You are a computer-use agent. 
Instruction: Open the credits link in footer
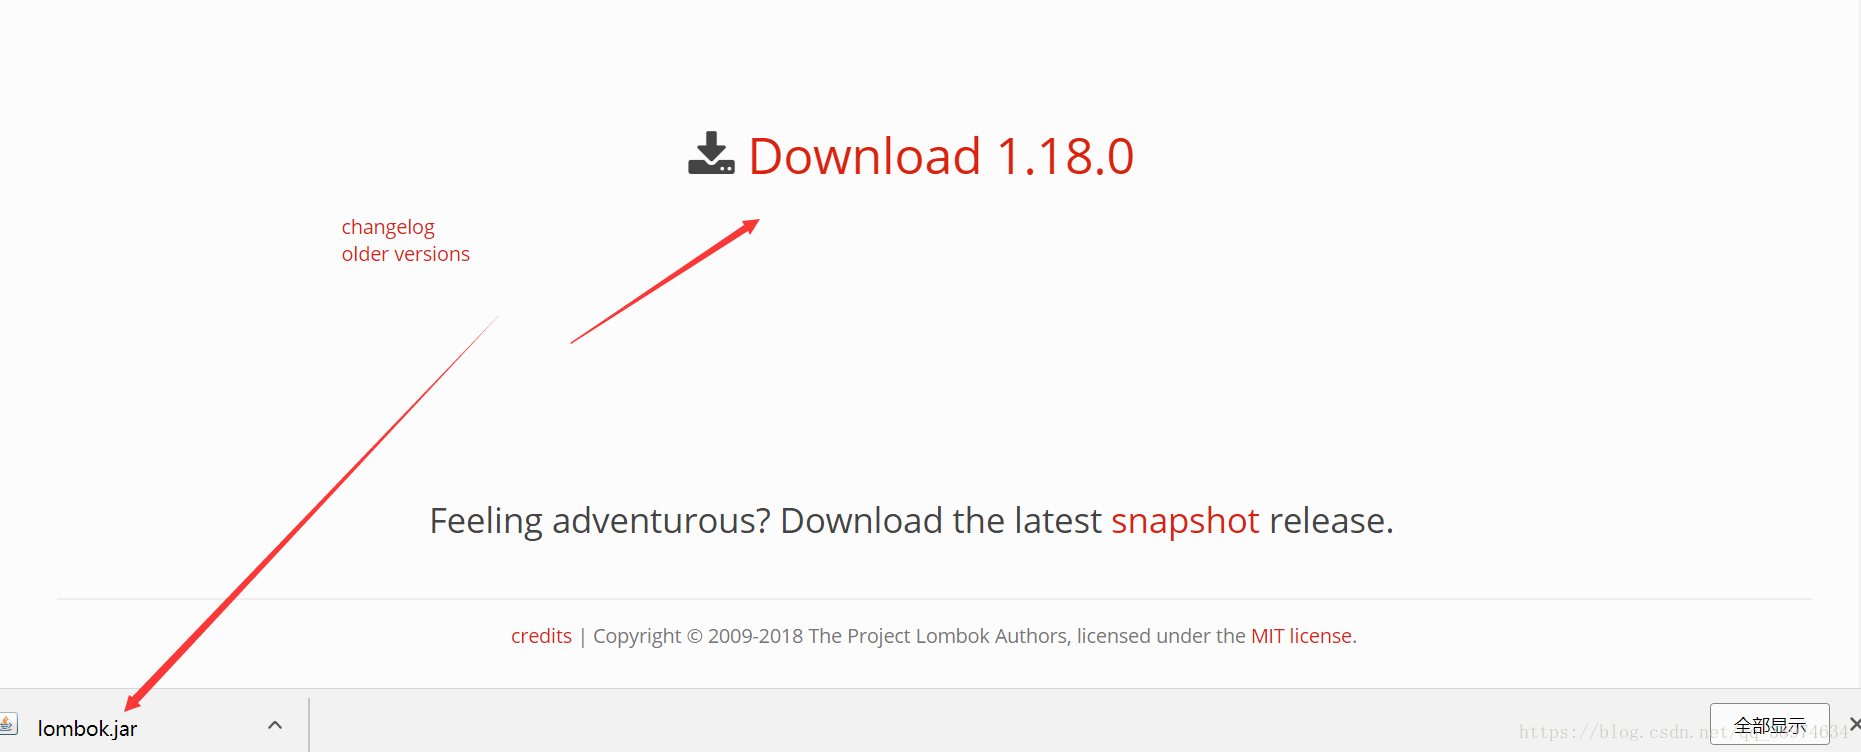541,636
